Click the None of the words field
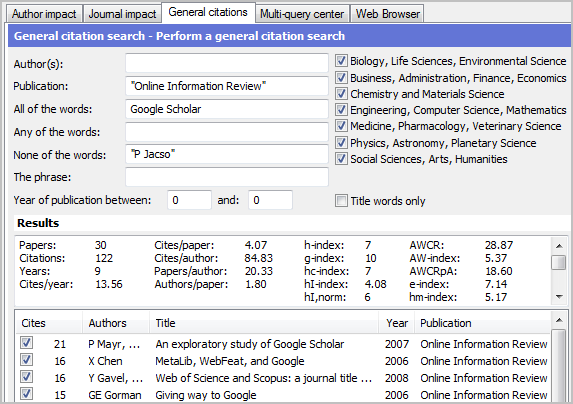Viewport: 573px width, 404px height. click(227, 155)
